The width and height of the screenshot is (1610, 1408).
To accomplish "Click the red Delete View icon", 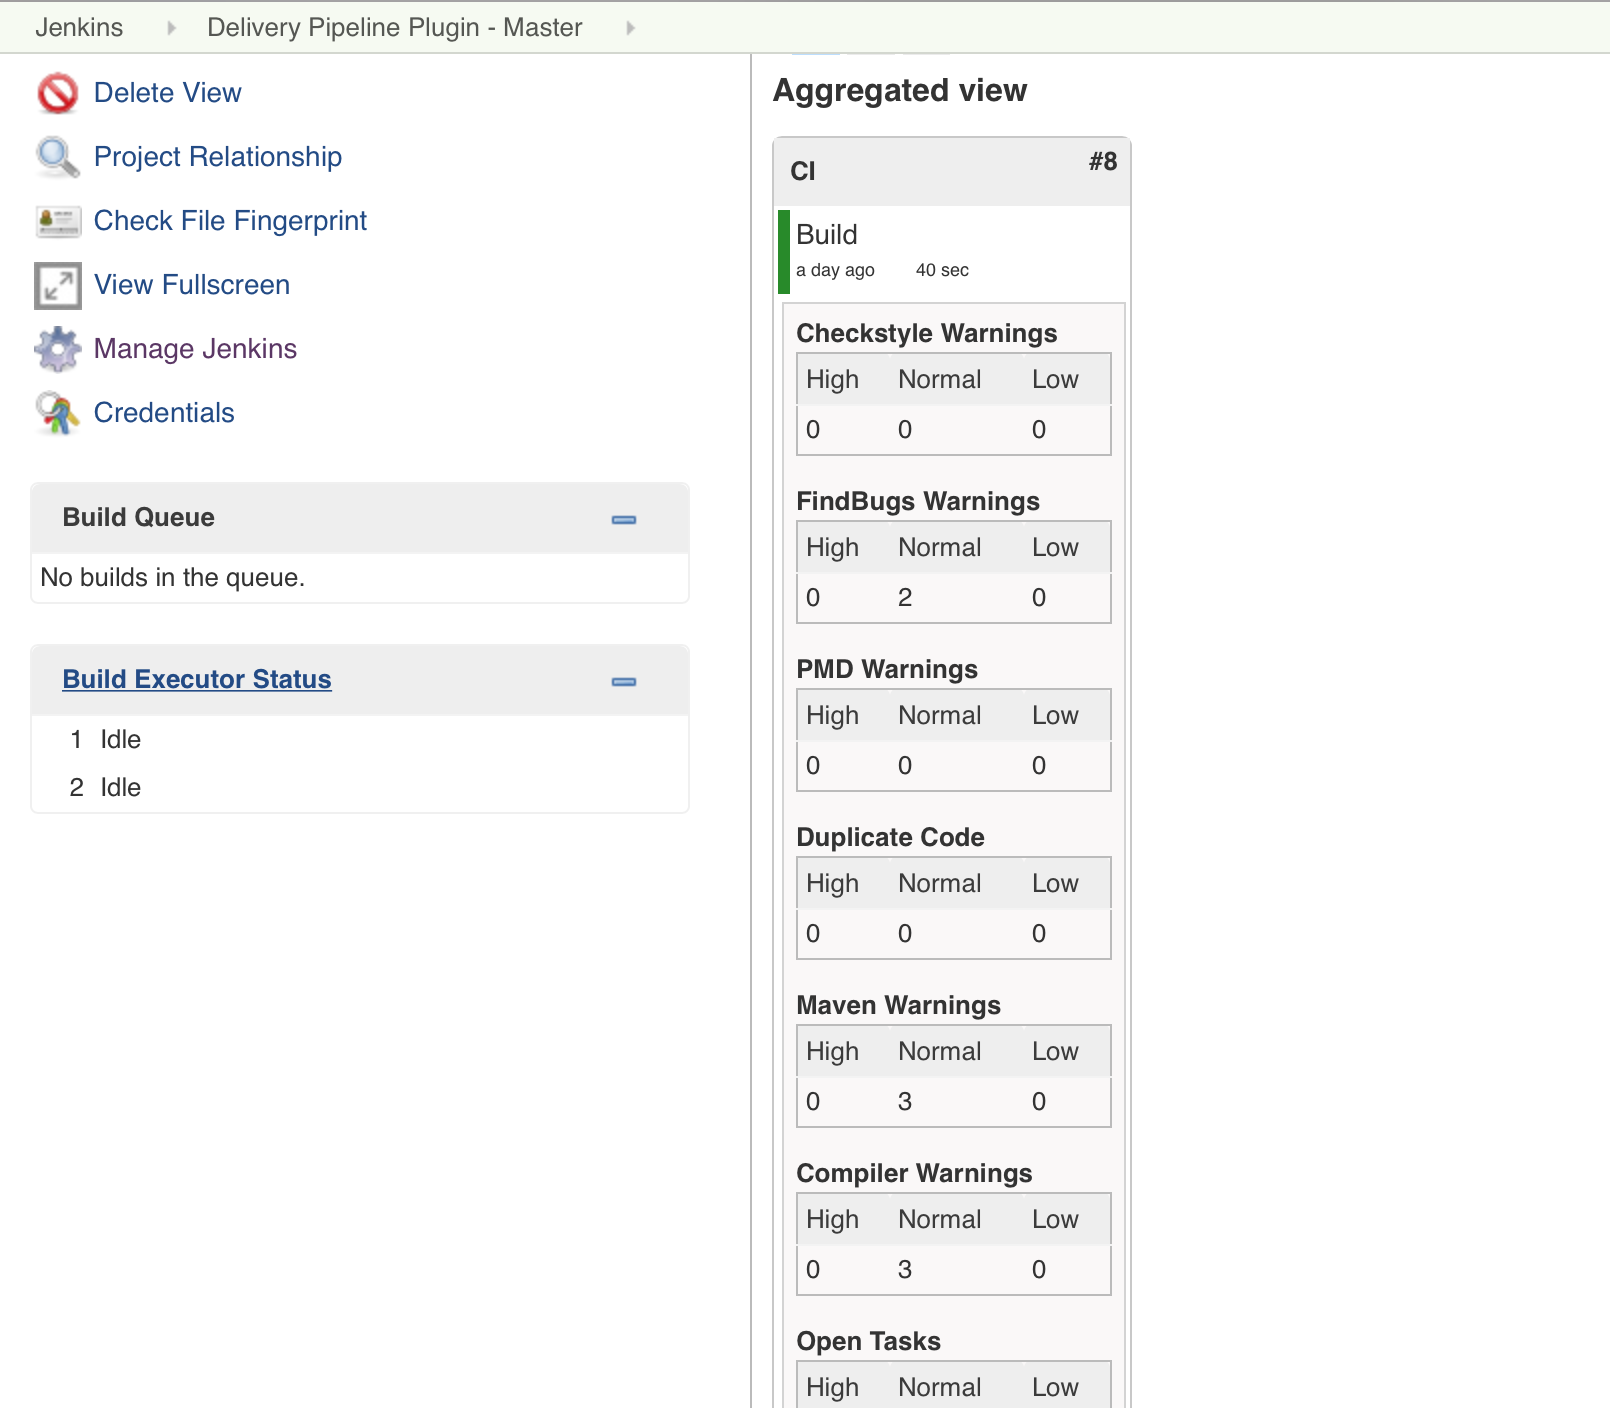I will coord(57,93).
